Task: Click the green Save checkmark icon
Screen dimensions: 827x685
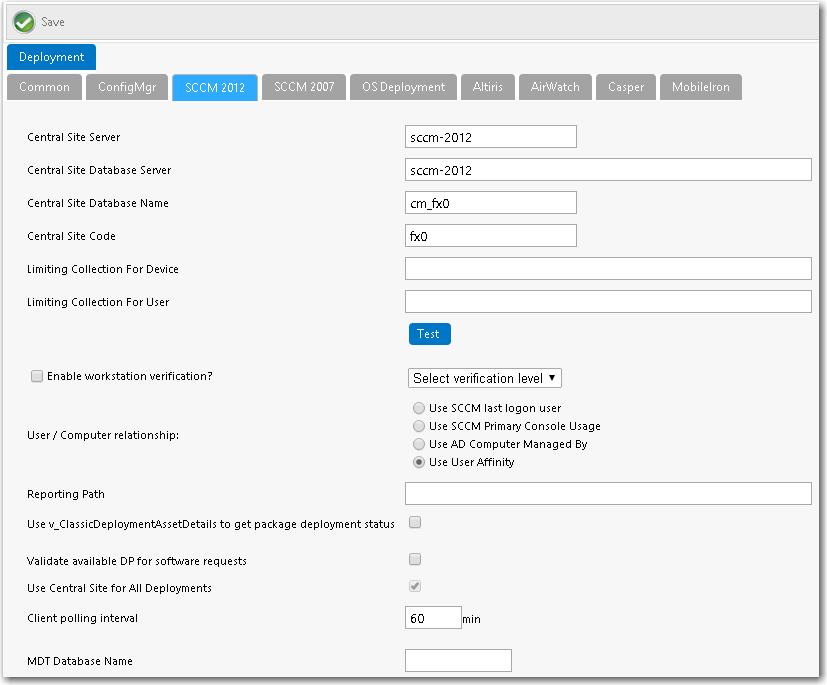Action: point(24,22)
